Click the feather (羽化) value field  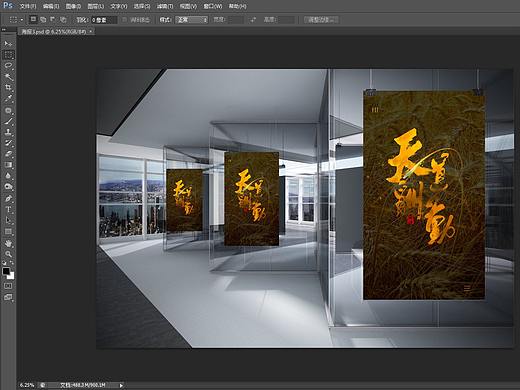click(104, 20)
